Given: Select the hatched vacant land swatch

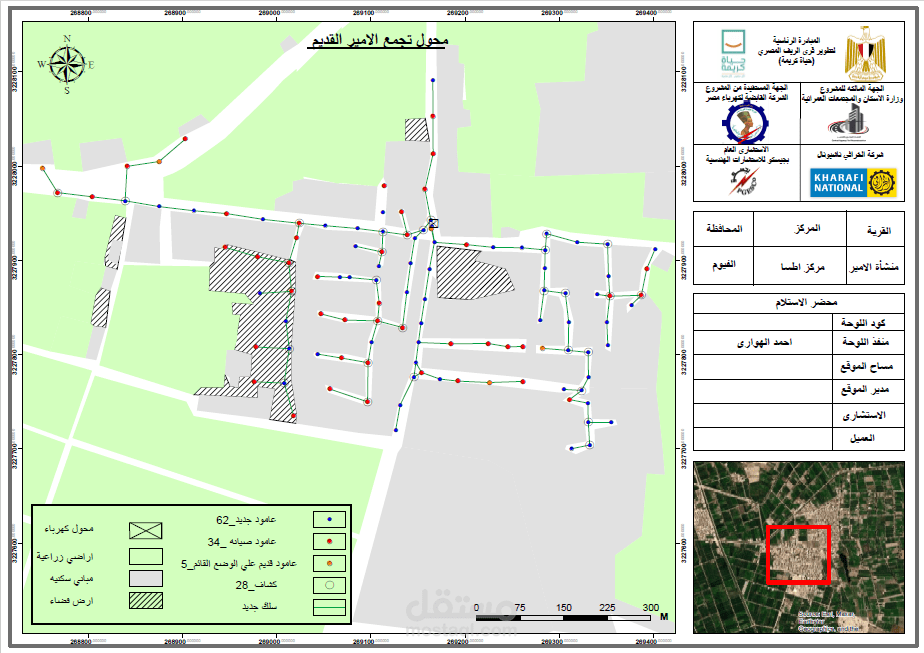Looking at the screenshot, I should tap(146, 601).
